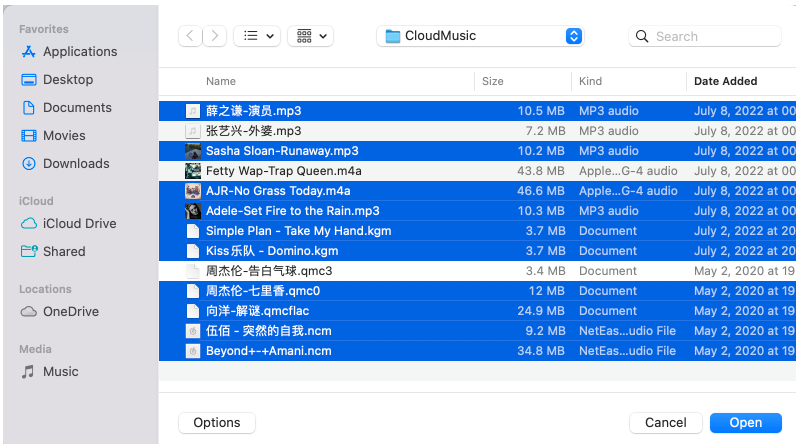Image resolution: width=796 pixels, height=444 pixels.
Task: Go to the Desktop folder icon
Action: click(29, 80)
